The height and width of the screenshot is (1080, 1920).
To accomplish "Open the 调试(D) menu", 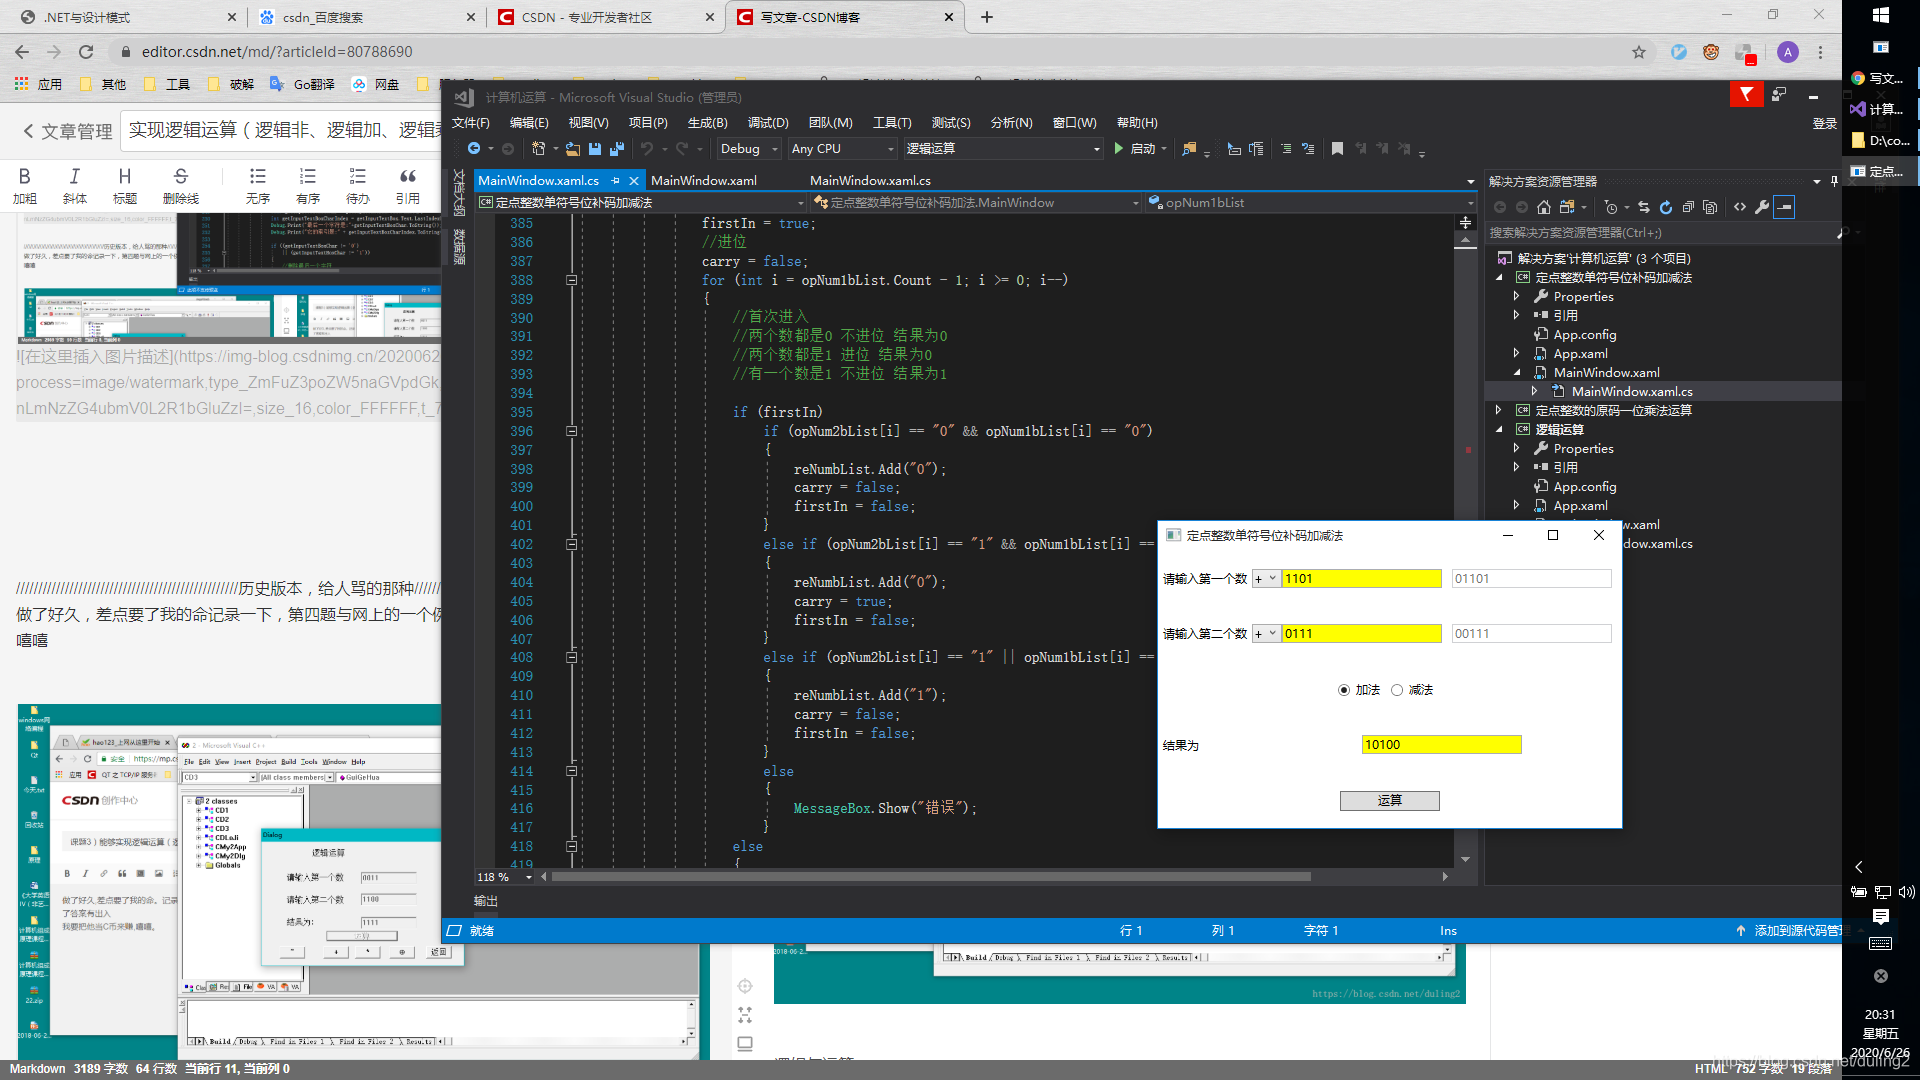I will point(767,122).
